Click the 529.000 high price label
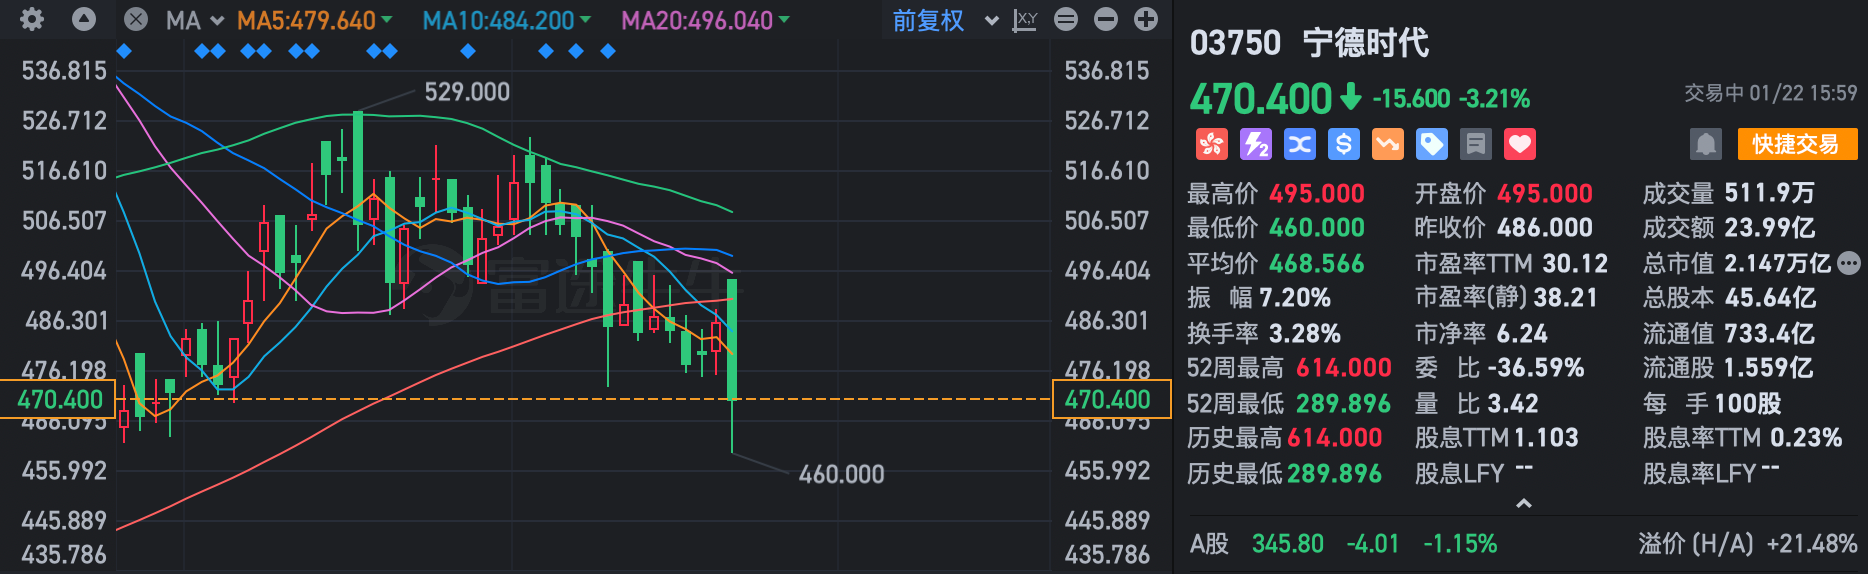 pos(467,92)
